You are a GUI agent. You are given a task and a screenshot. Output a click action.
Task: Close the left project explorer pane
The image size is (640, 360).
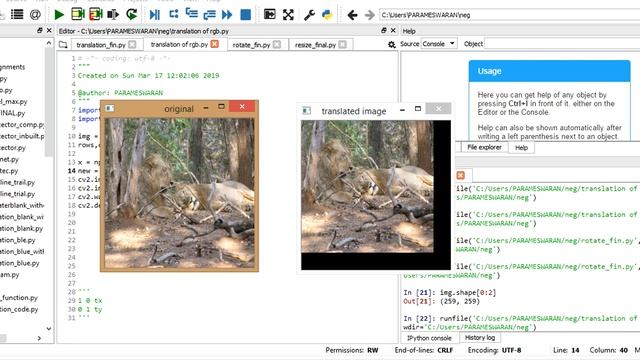49,31
